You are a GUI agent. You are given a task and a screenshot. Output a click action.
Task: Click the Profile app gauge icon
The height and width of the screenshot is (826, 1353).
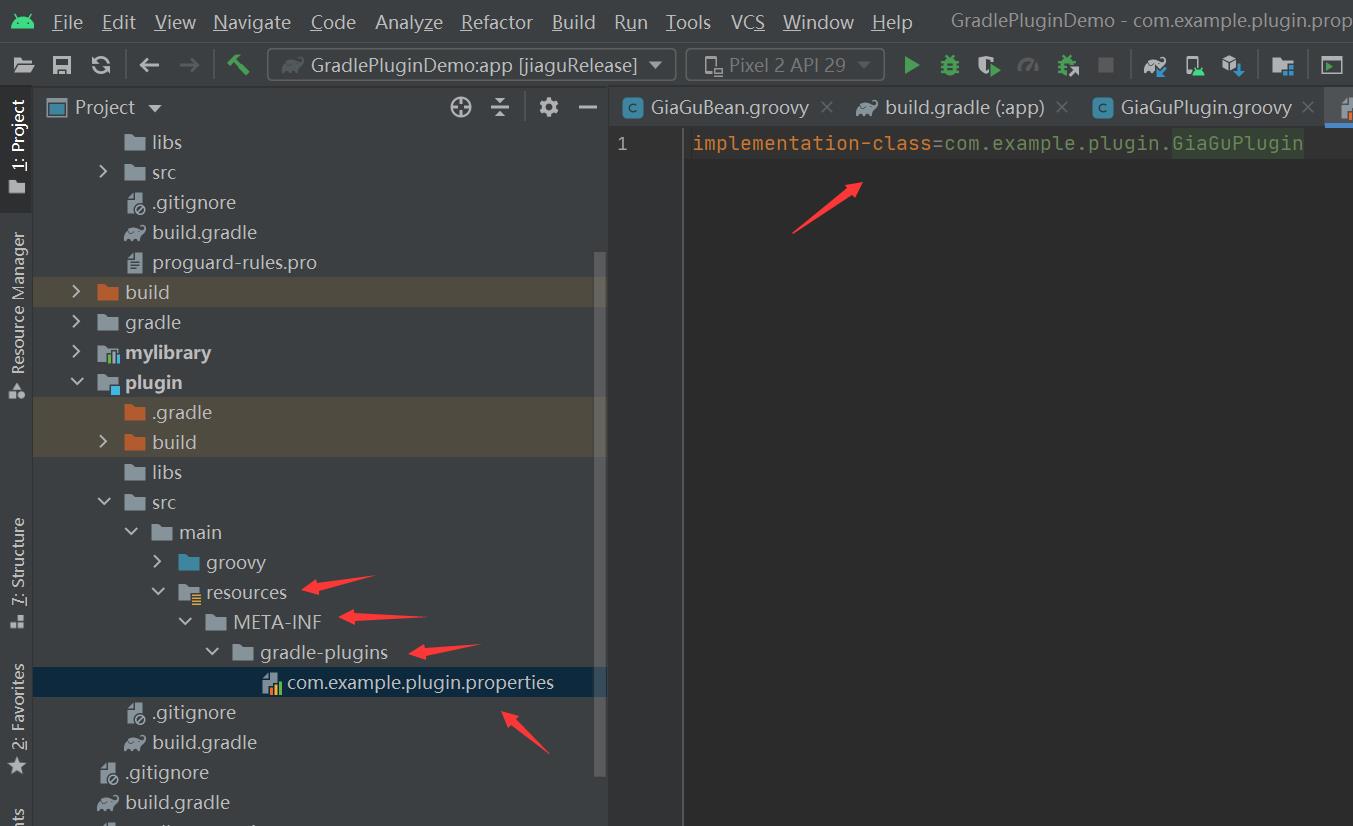coord(1028,65)
